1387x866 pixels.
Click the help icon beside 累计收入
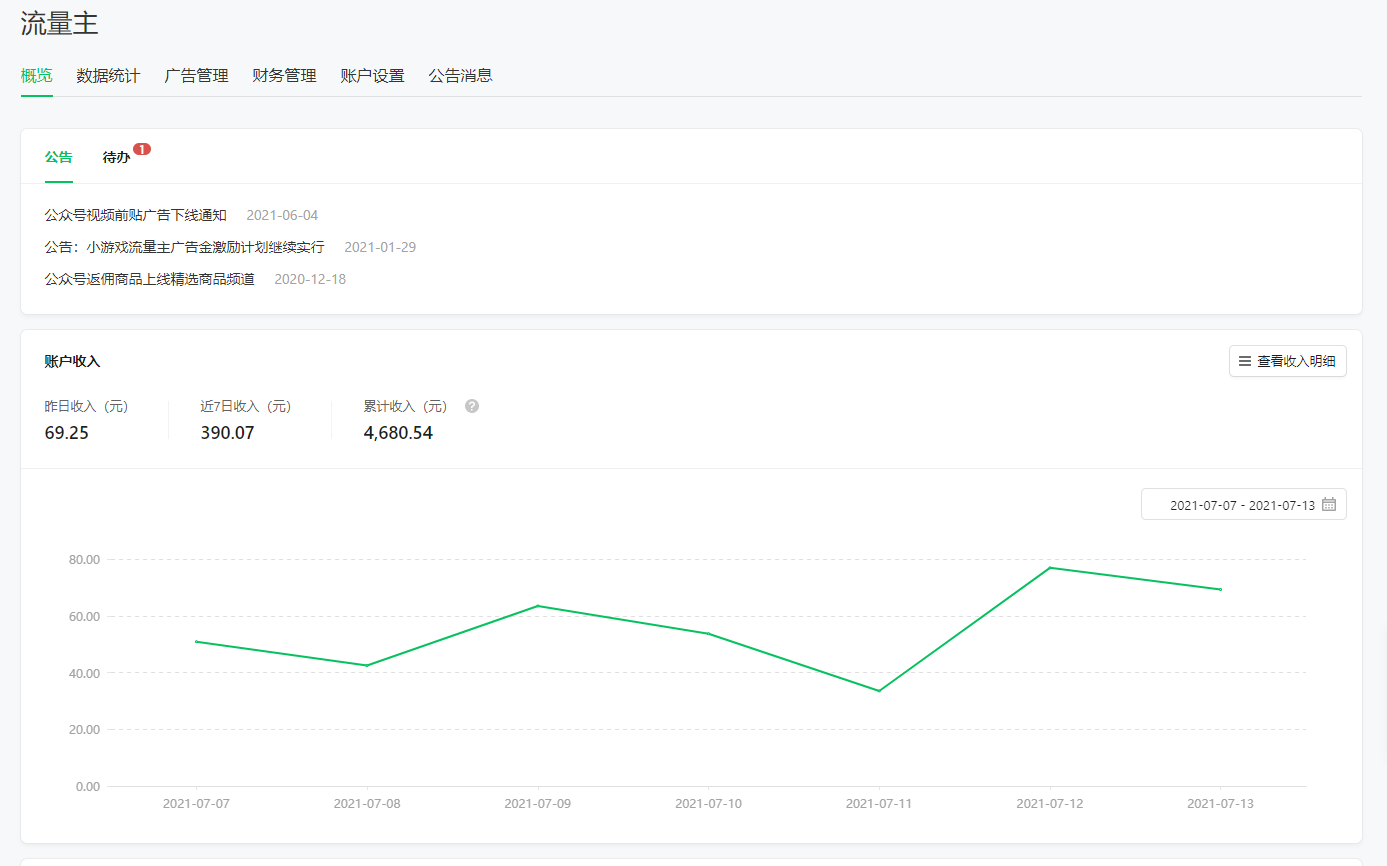click(472, 406)
